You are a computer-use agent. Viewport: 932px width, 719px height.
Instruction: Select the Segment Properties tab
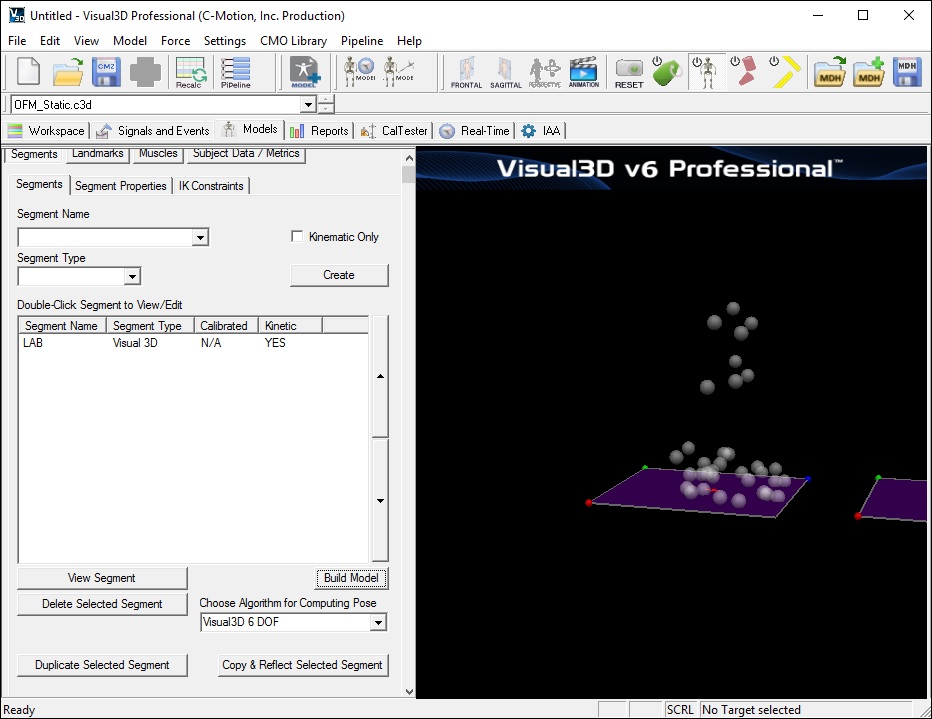[x=121, y=186]
